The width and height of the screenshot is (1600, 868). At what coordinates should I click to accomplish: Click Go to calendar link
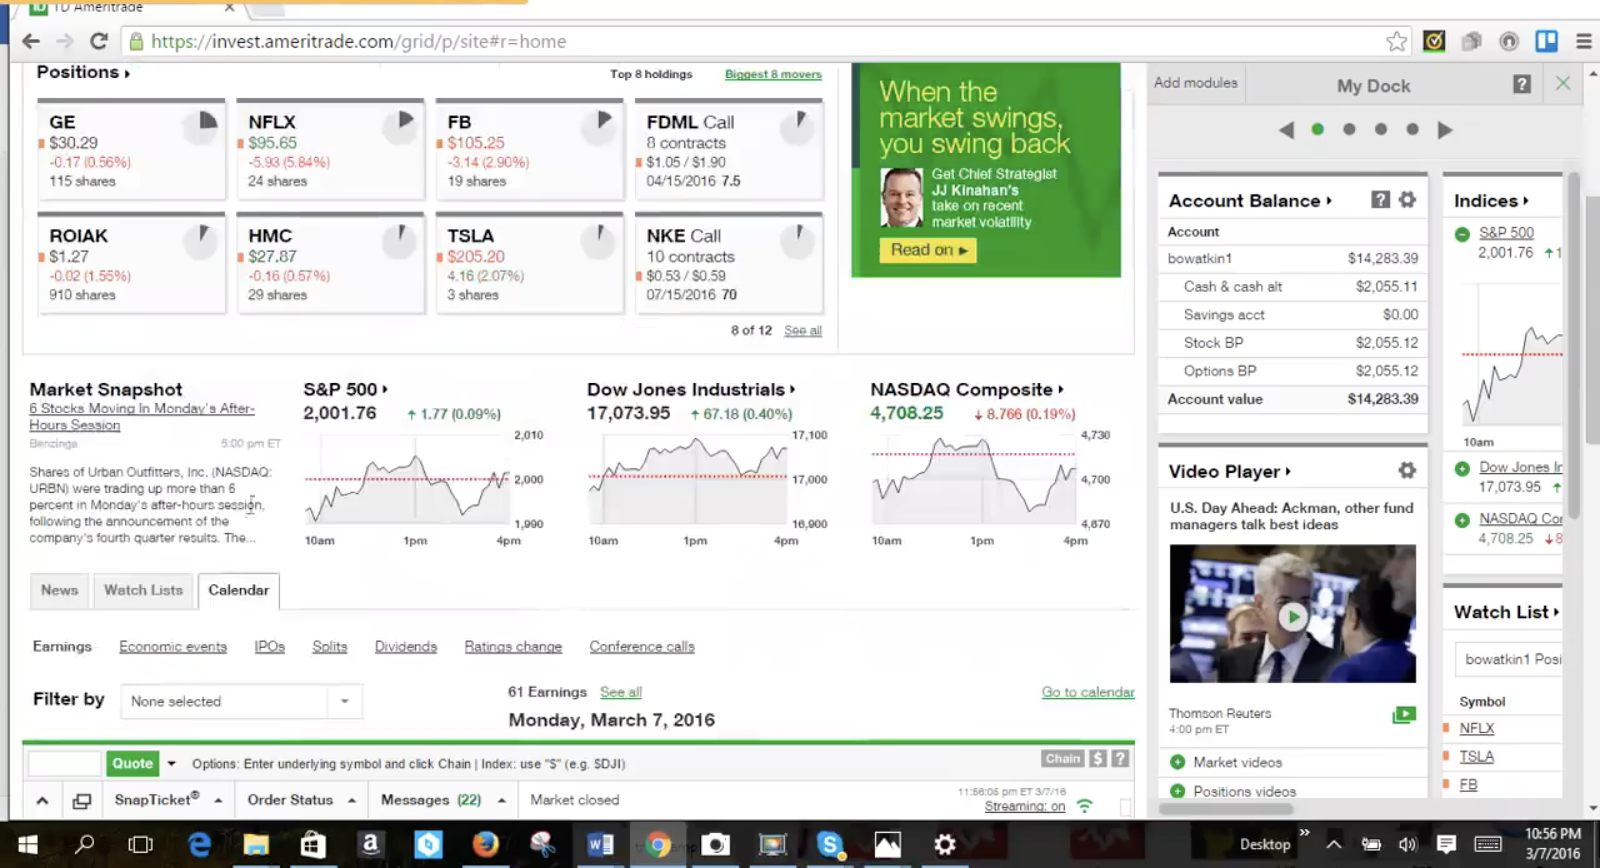coord(1088,692)
